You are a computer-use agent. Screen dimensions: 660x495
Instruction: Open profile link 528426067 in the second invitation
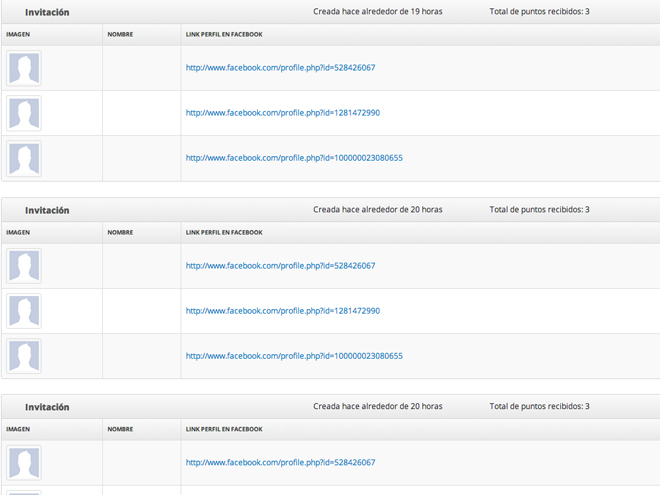coord(280,266)
